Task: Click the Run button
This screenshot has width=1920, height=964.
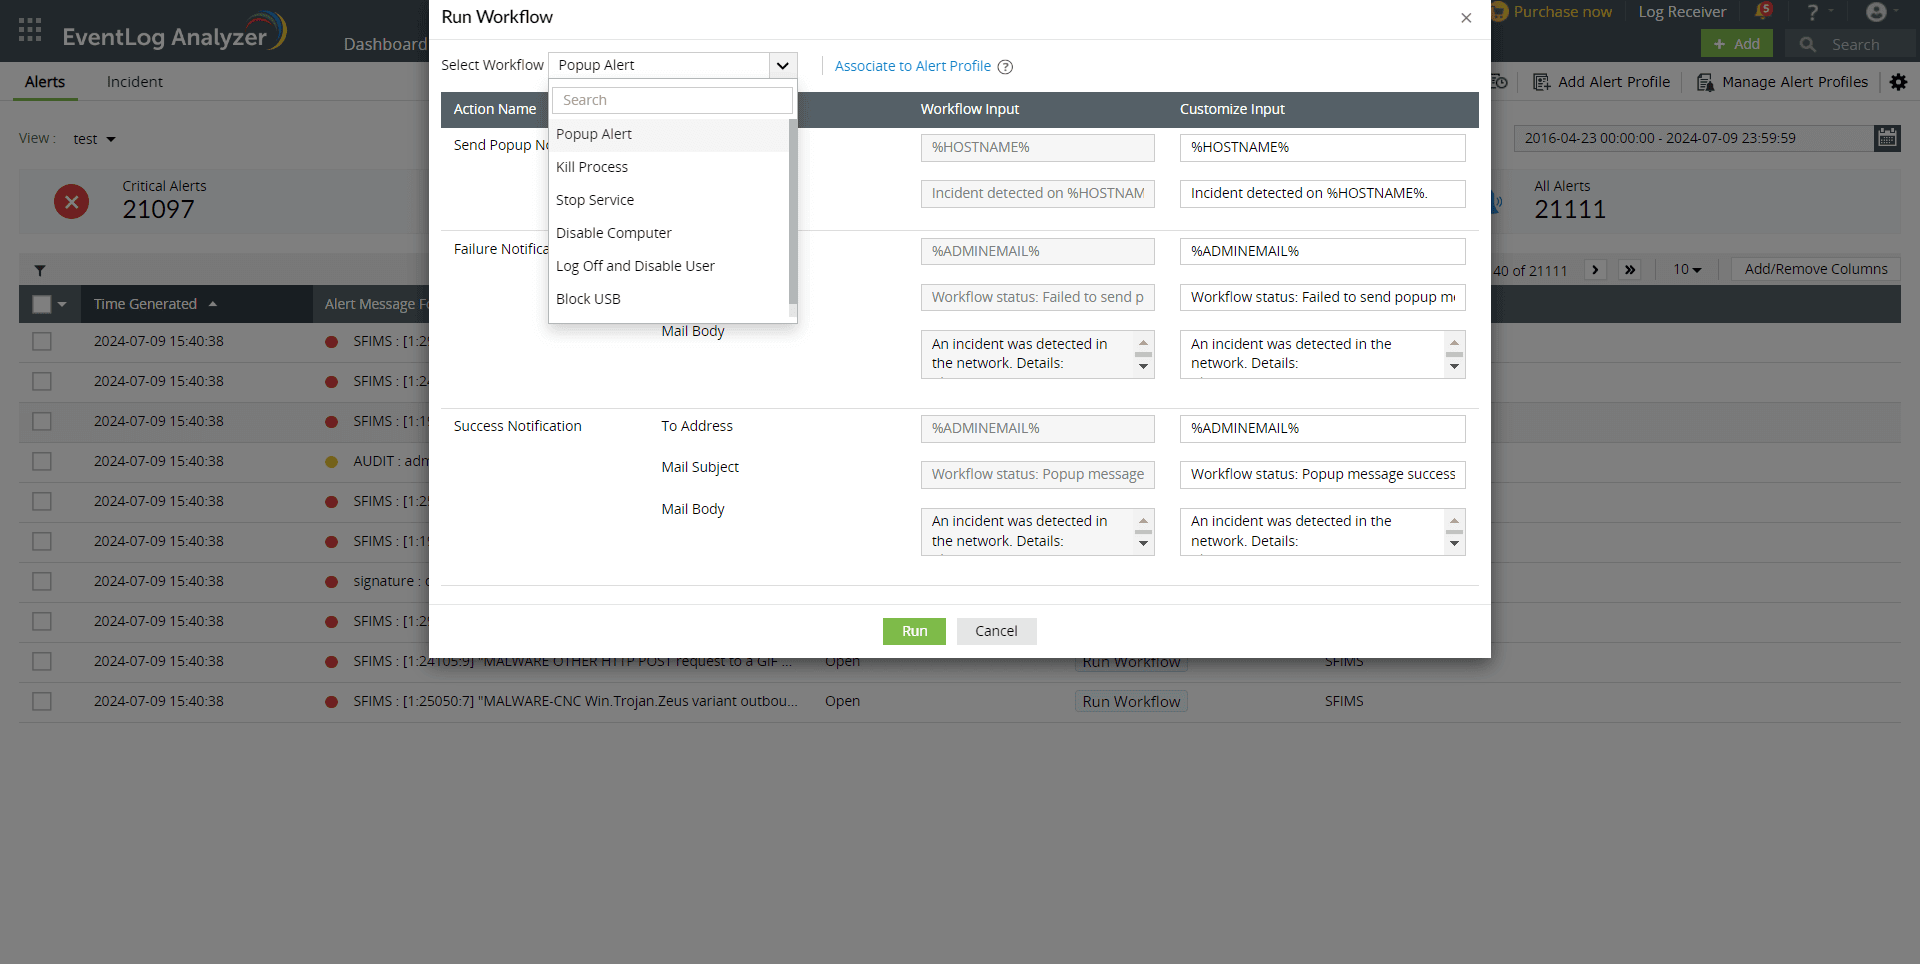Action: (913, 631)
